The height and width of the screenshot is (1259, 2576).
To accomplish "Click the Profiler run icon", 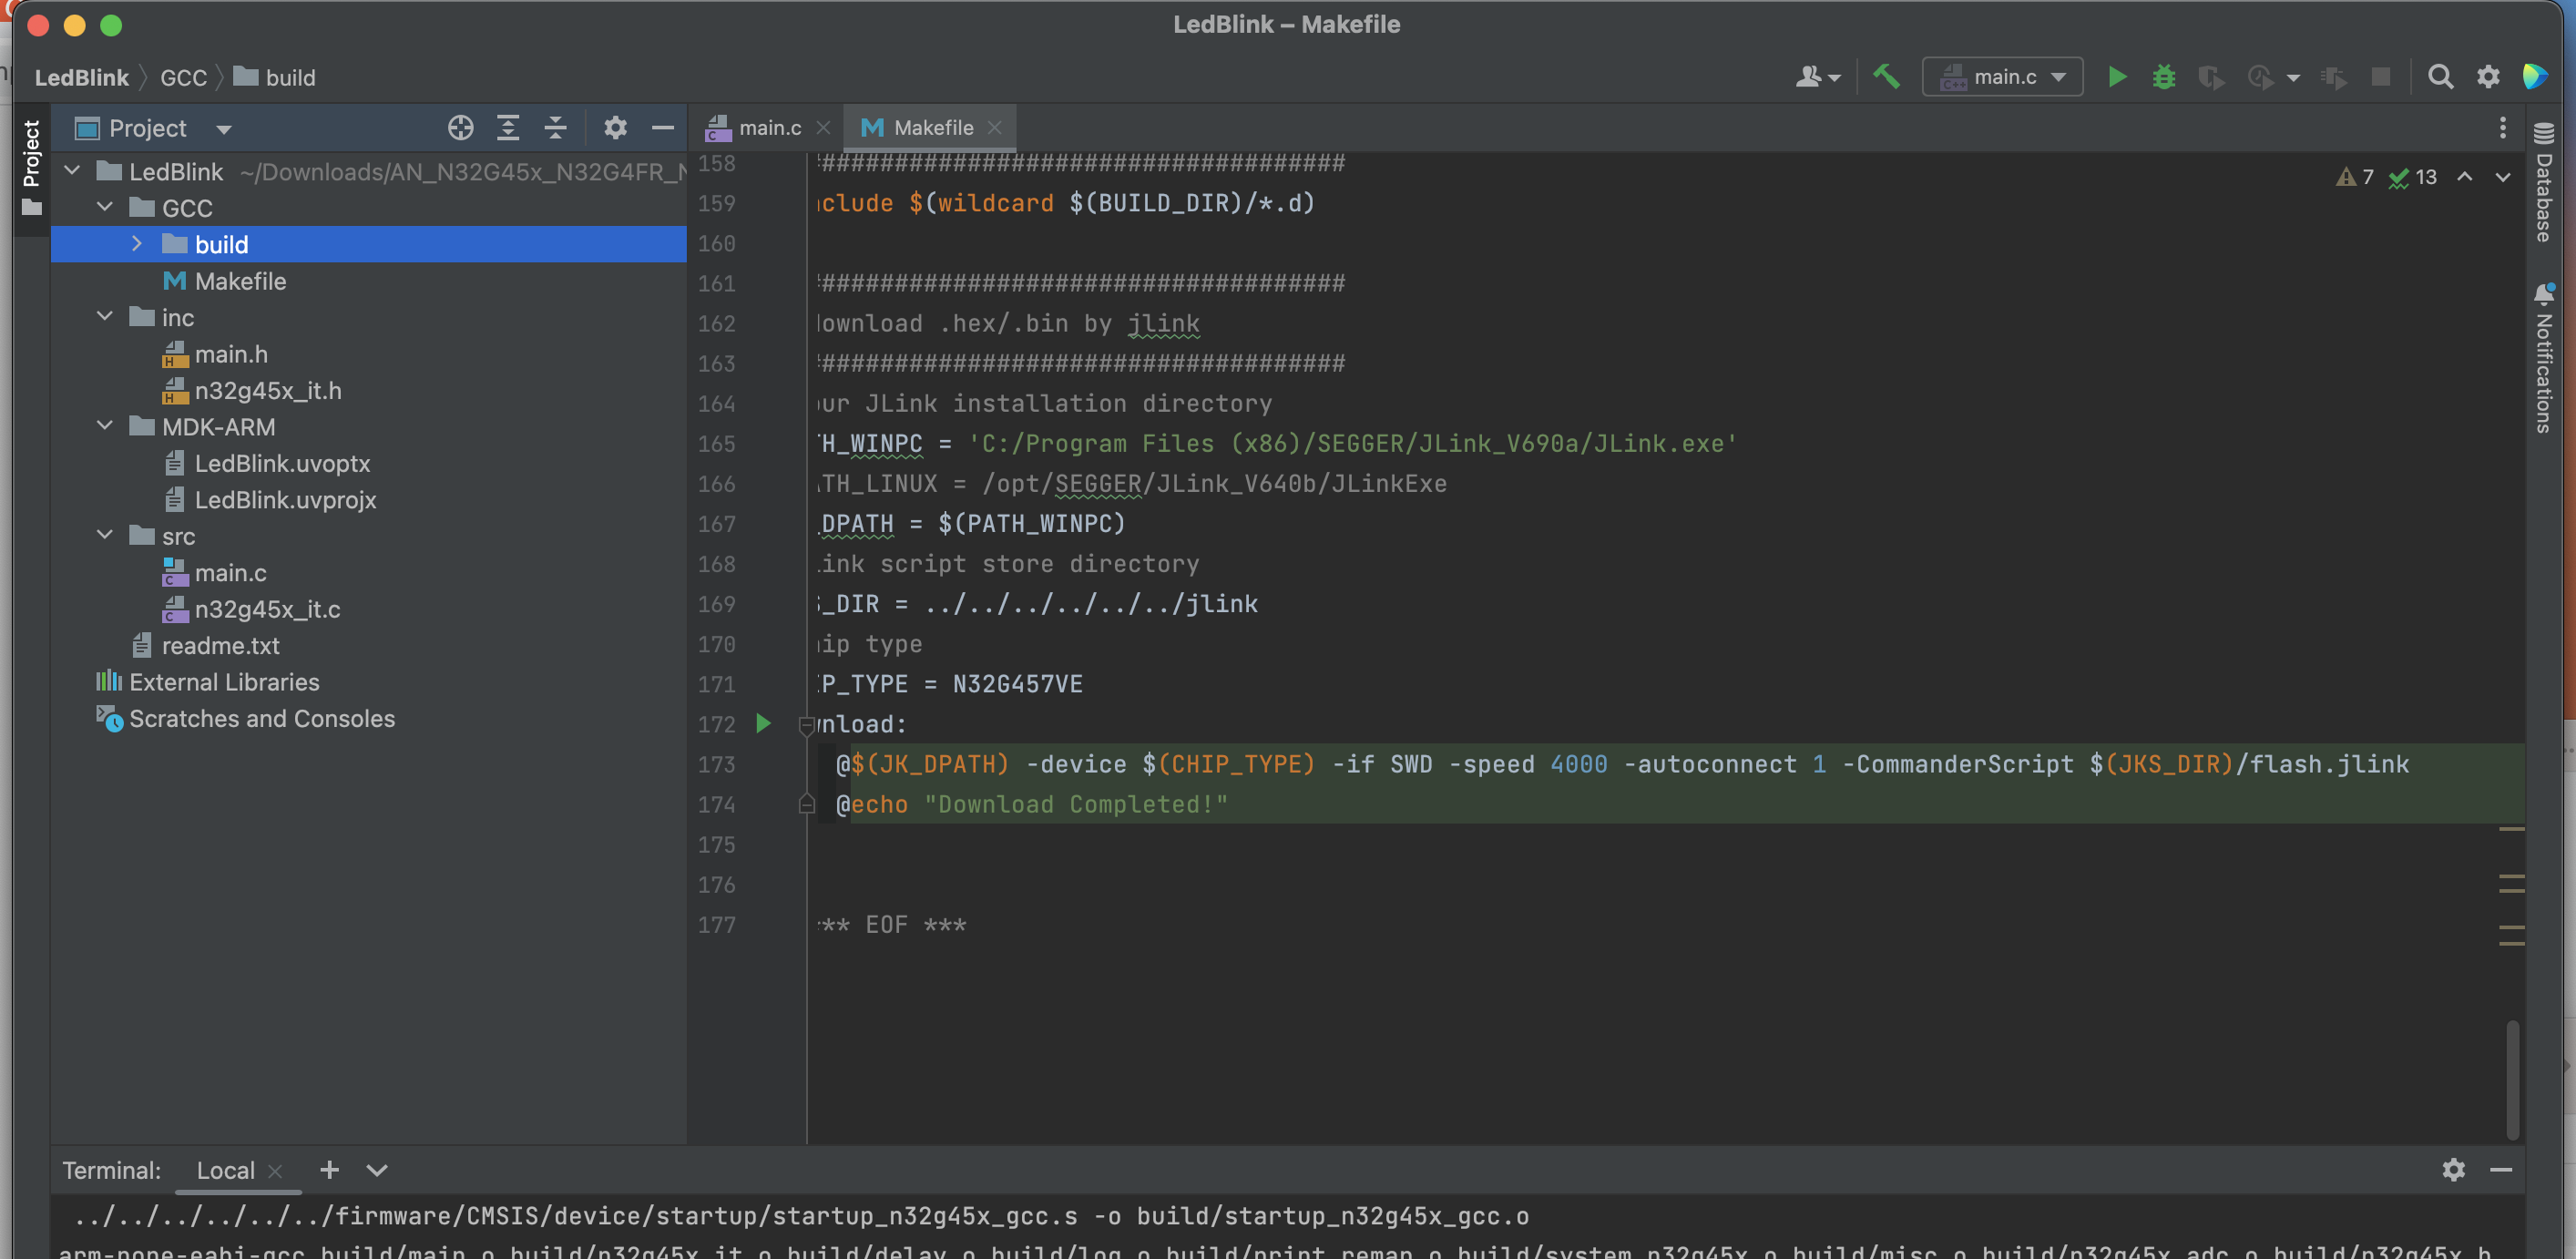I will 2260,77.
